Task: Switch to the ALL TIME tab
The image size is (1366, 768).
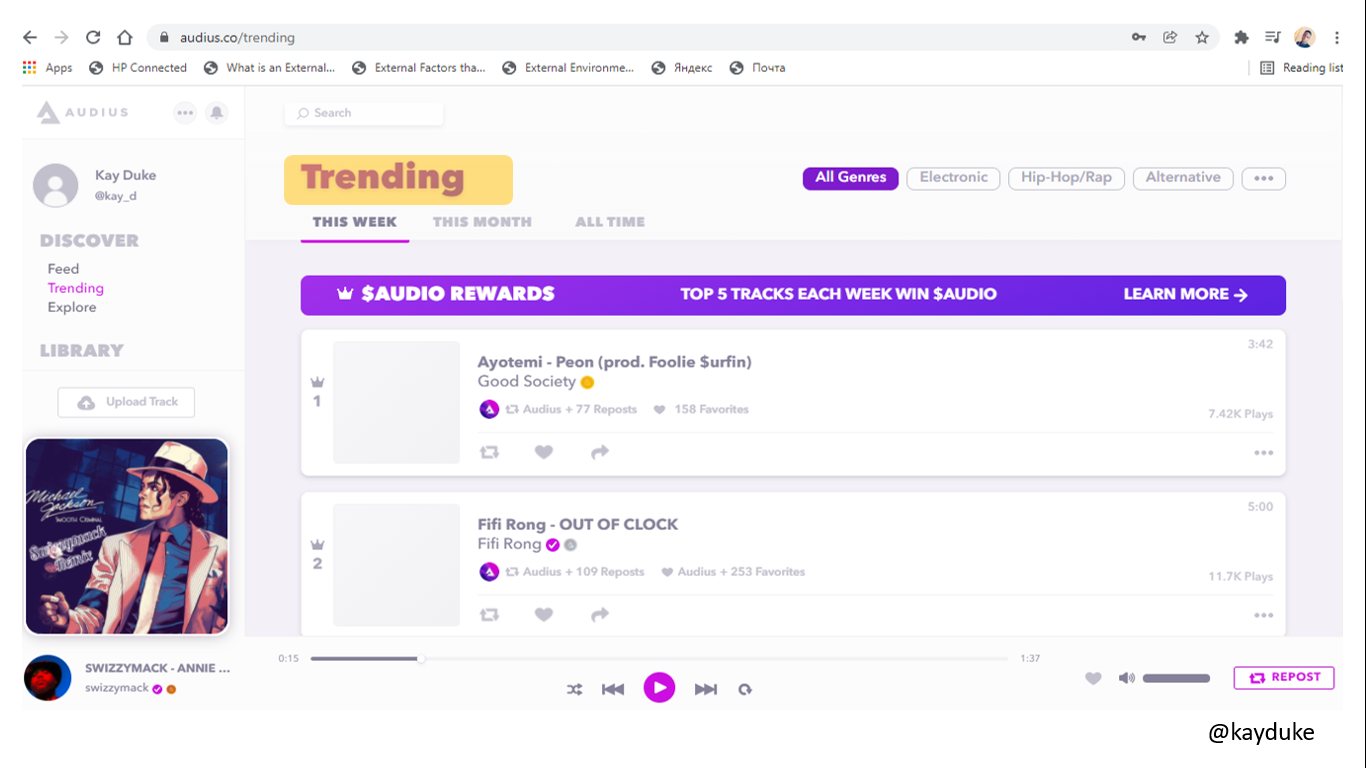Action: [610, 222]
